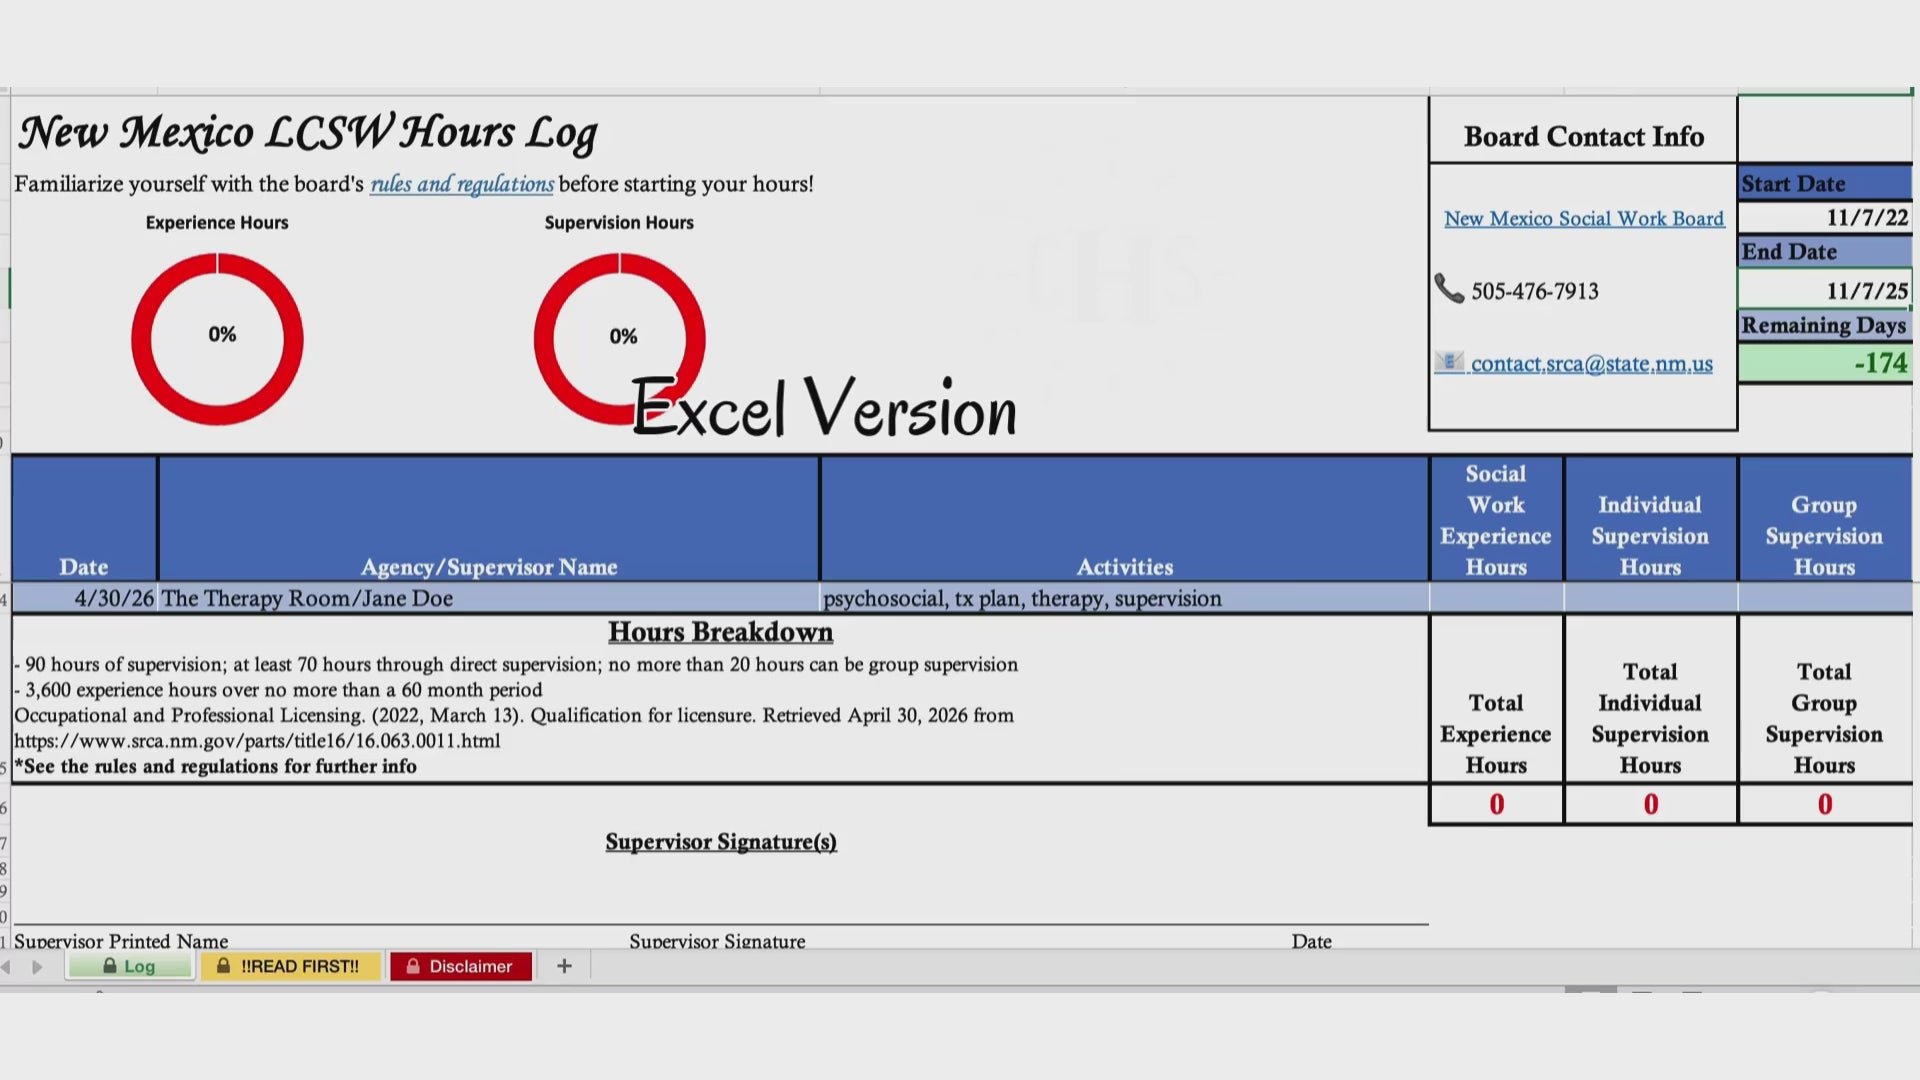Go to previous sheet using left arrow
This screenshot has width=1920, height=1080.
click(7, 967)
